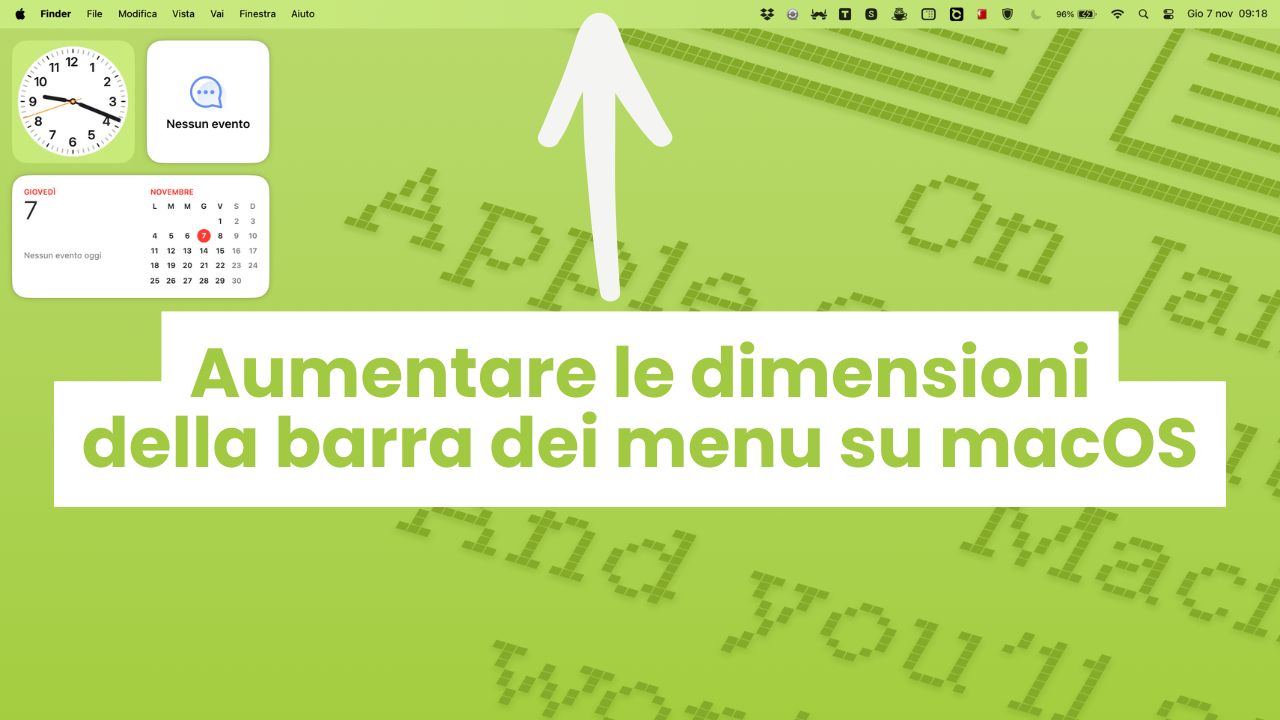Open Control Center
The image size is (1280, 720).
[1168, 14]
